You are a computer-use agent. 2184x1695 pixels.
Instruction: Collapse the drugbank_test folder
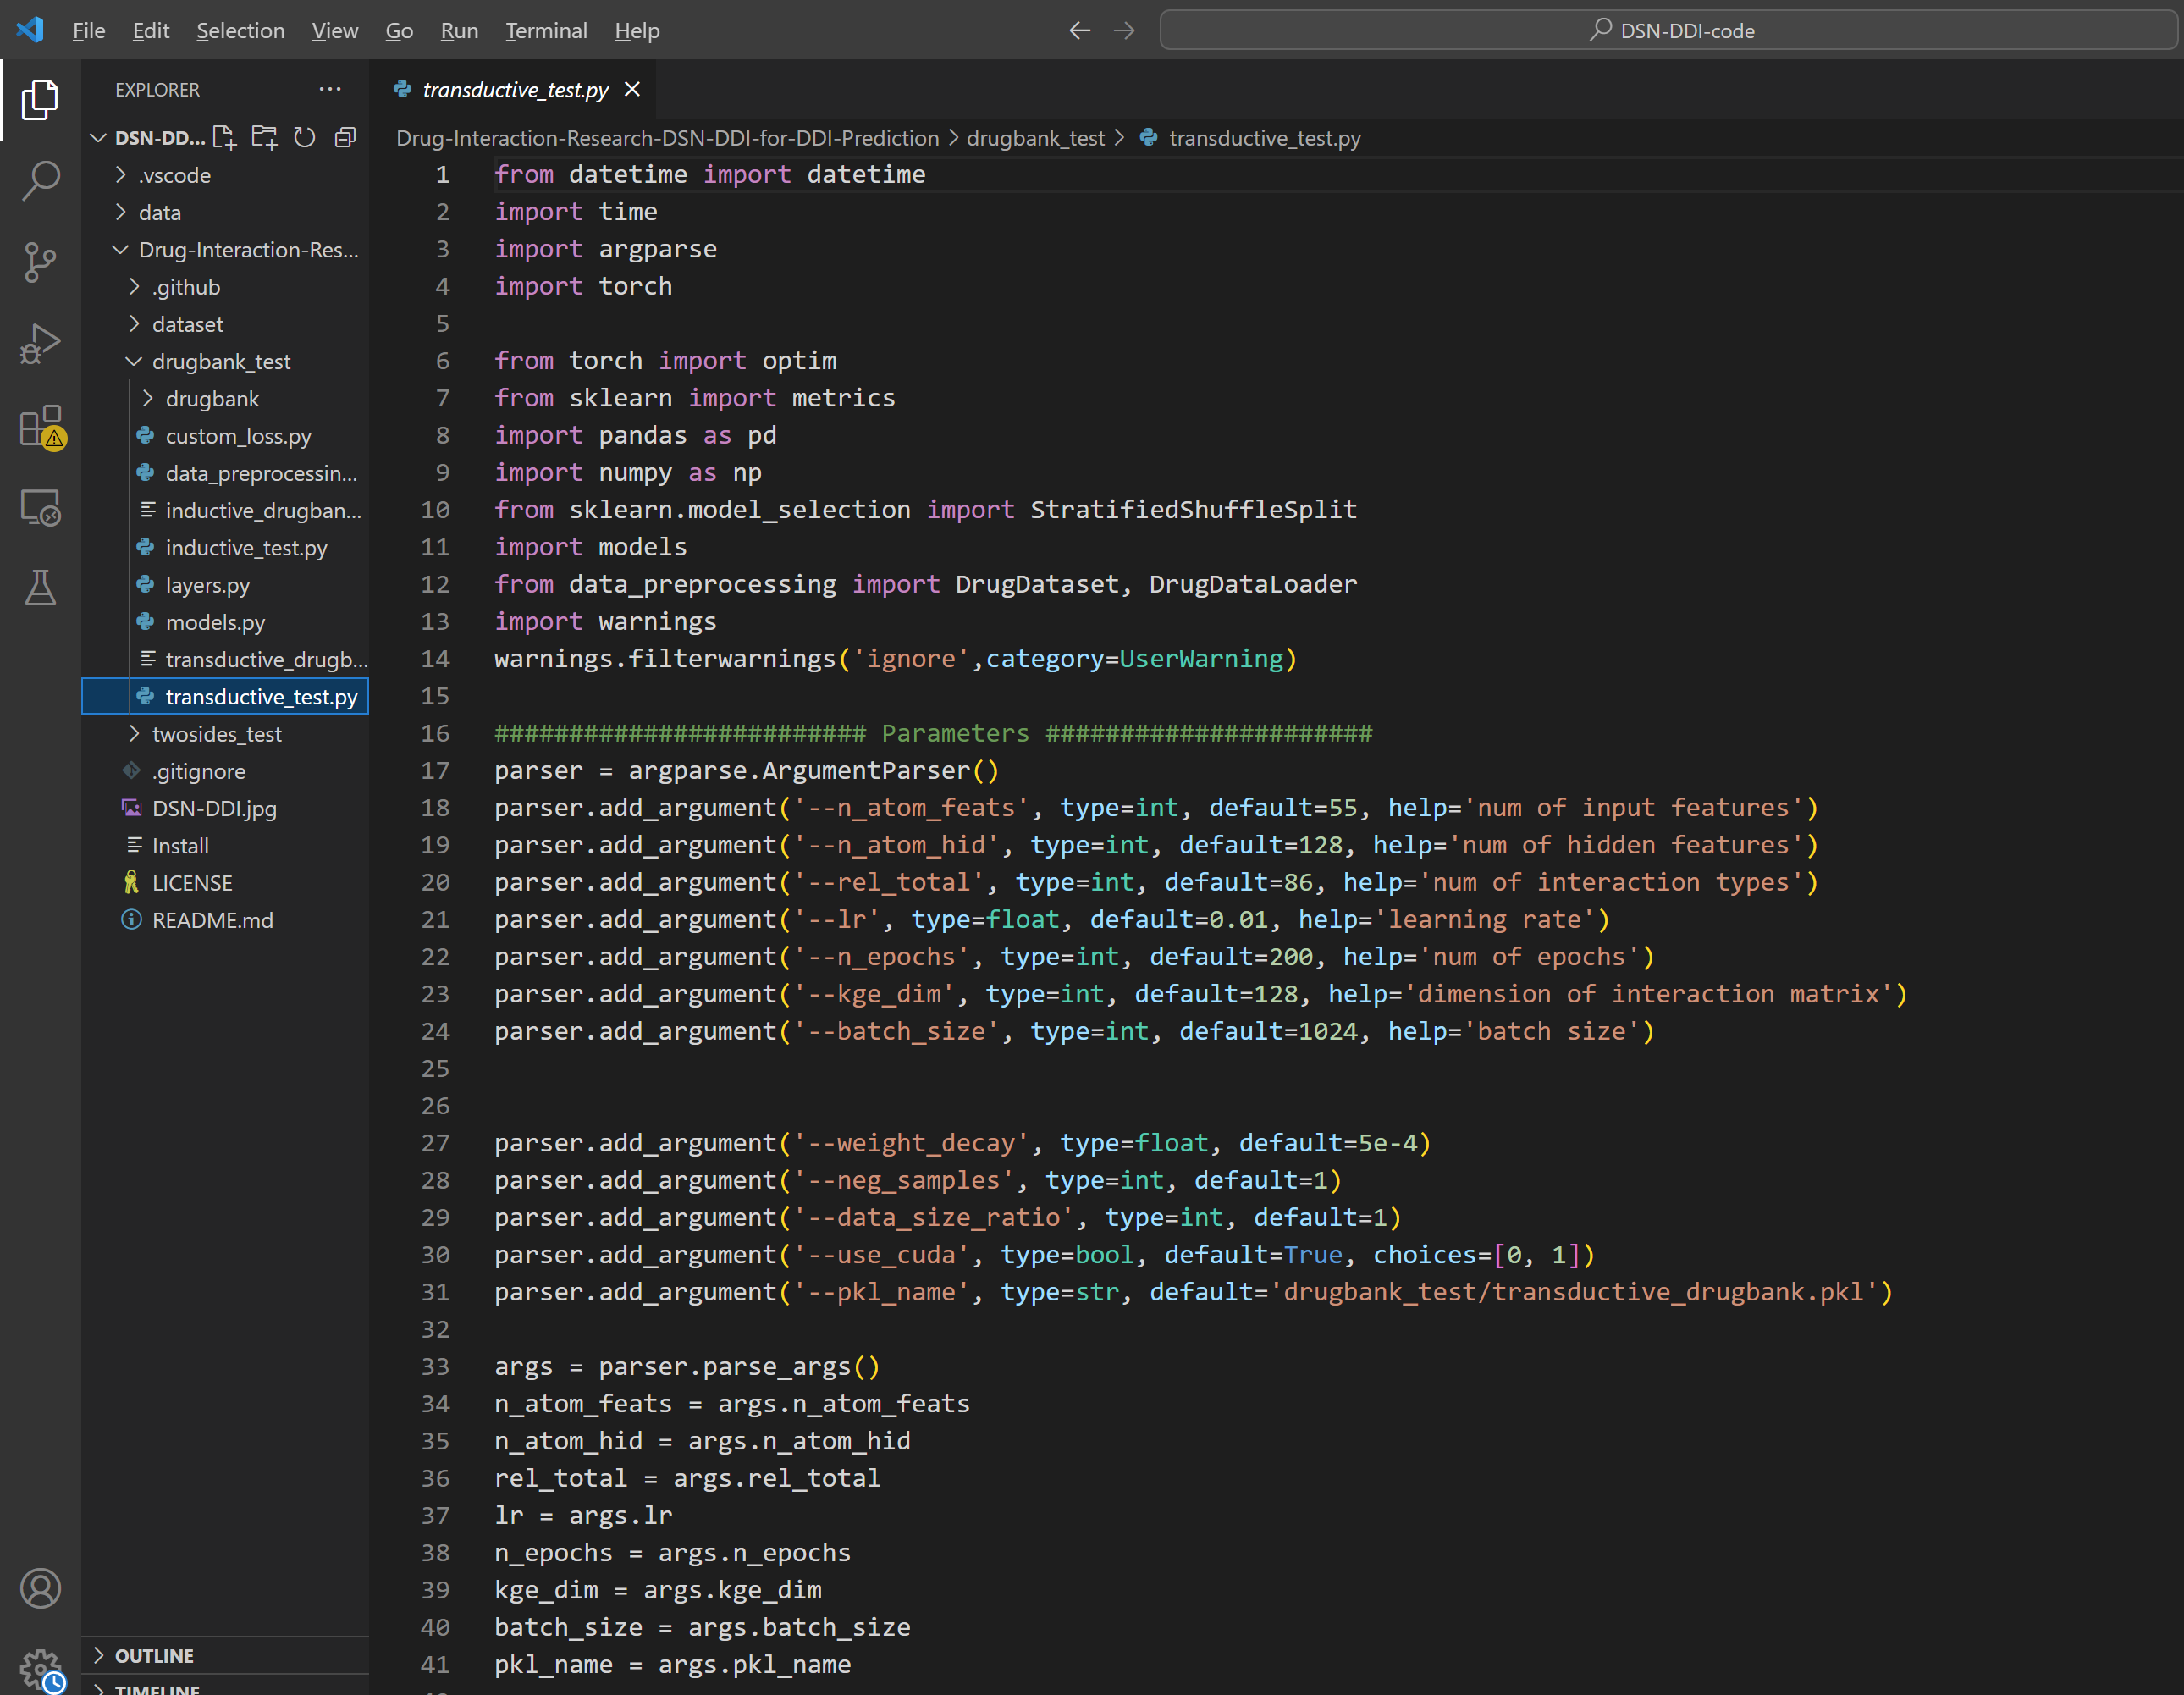click(220, 361)
